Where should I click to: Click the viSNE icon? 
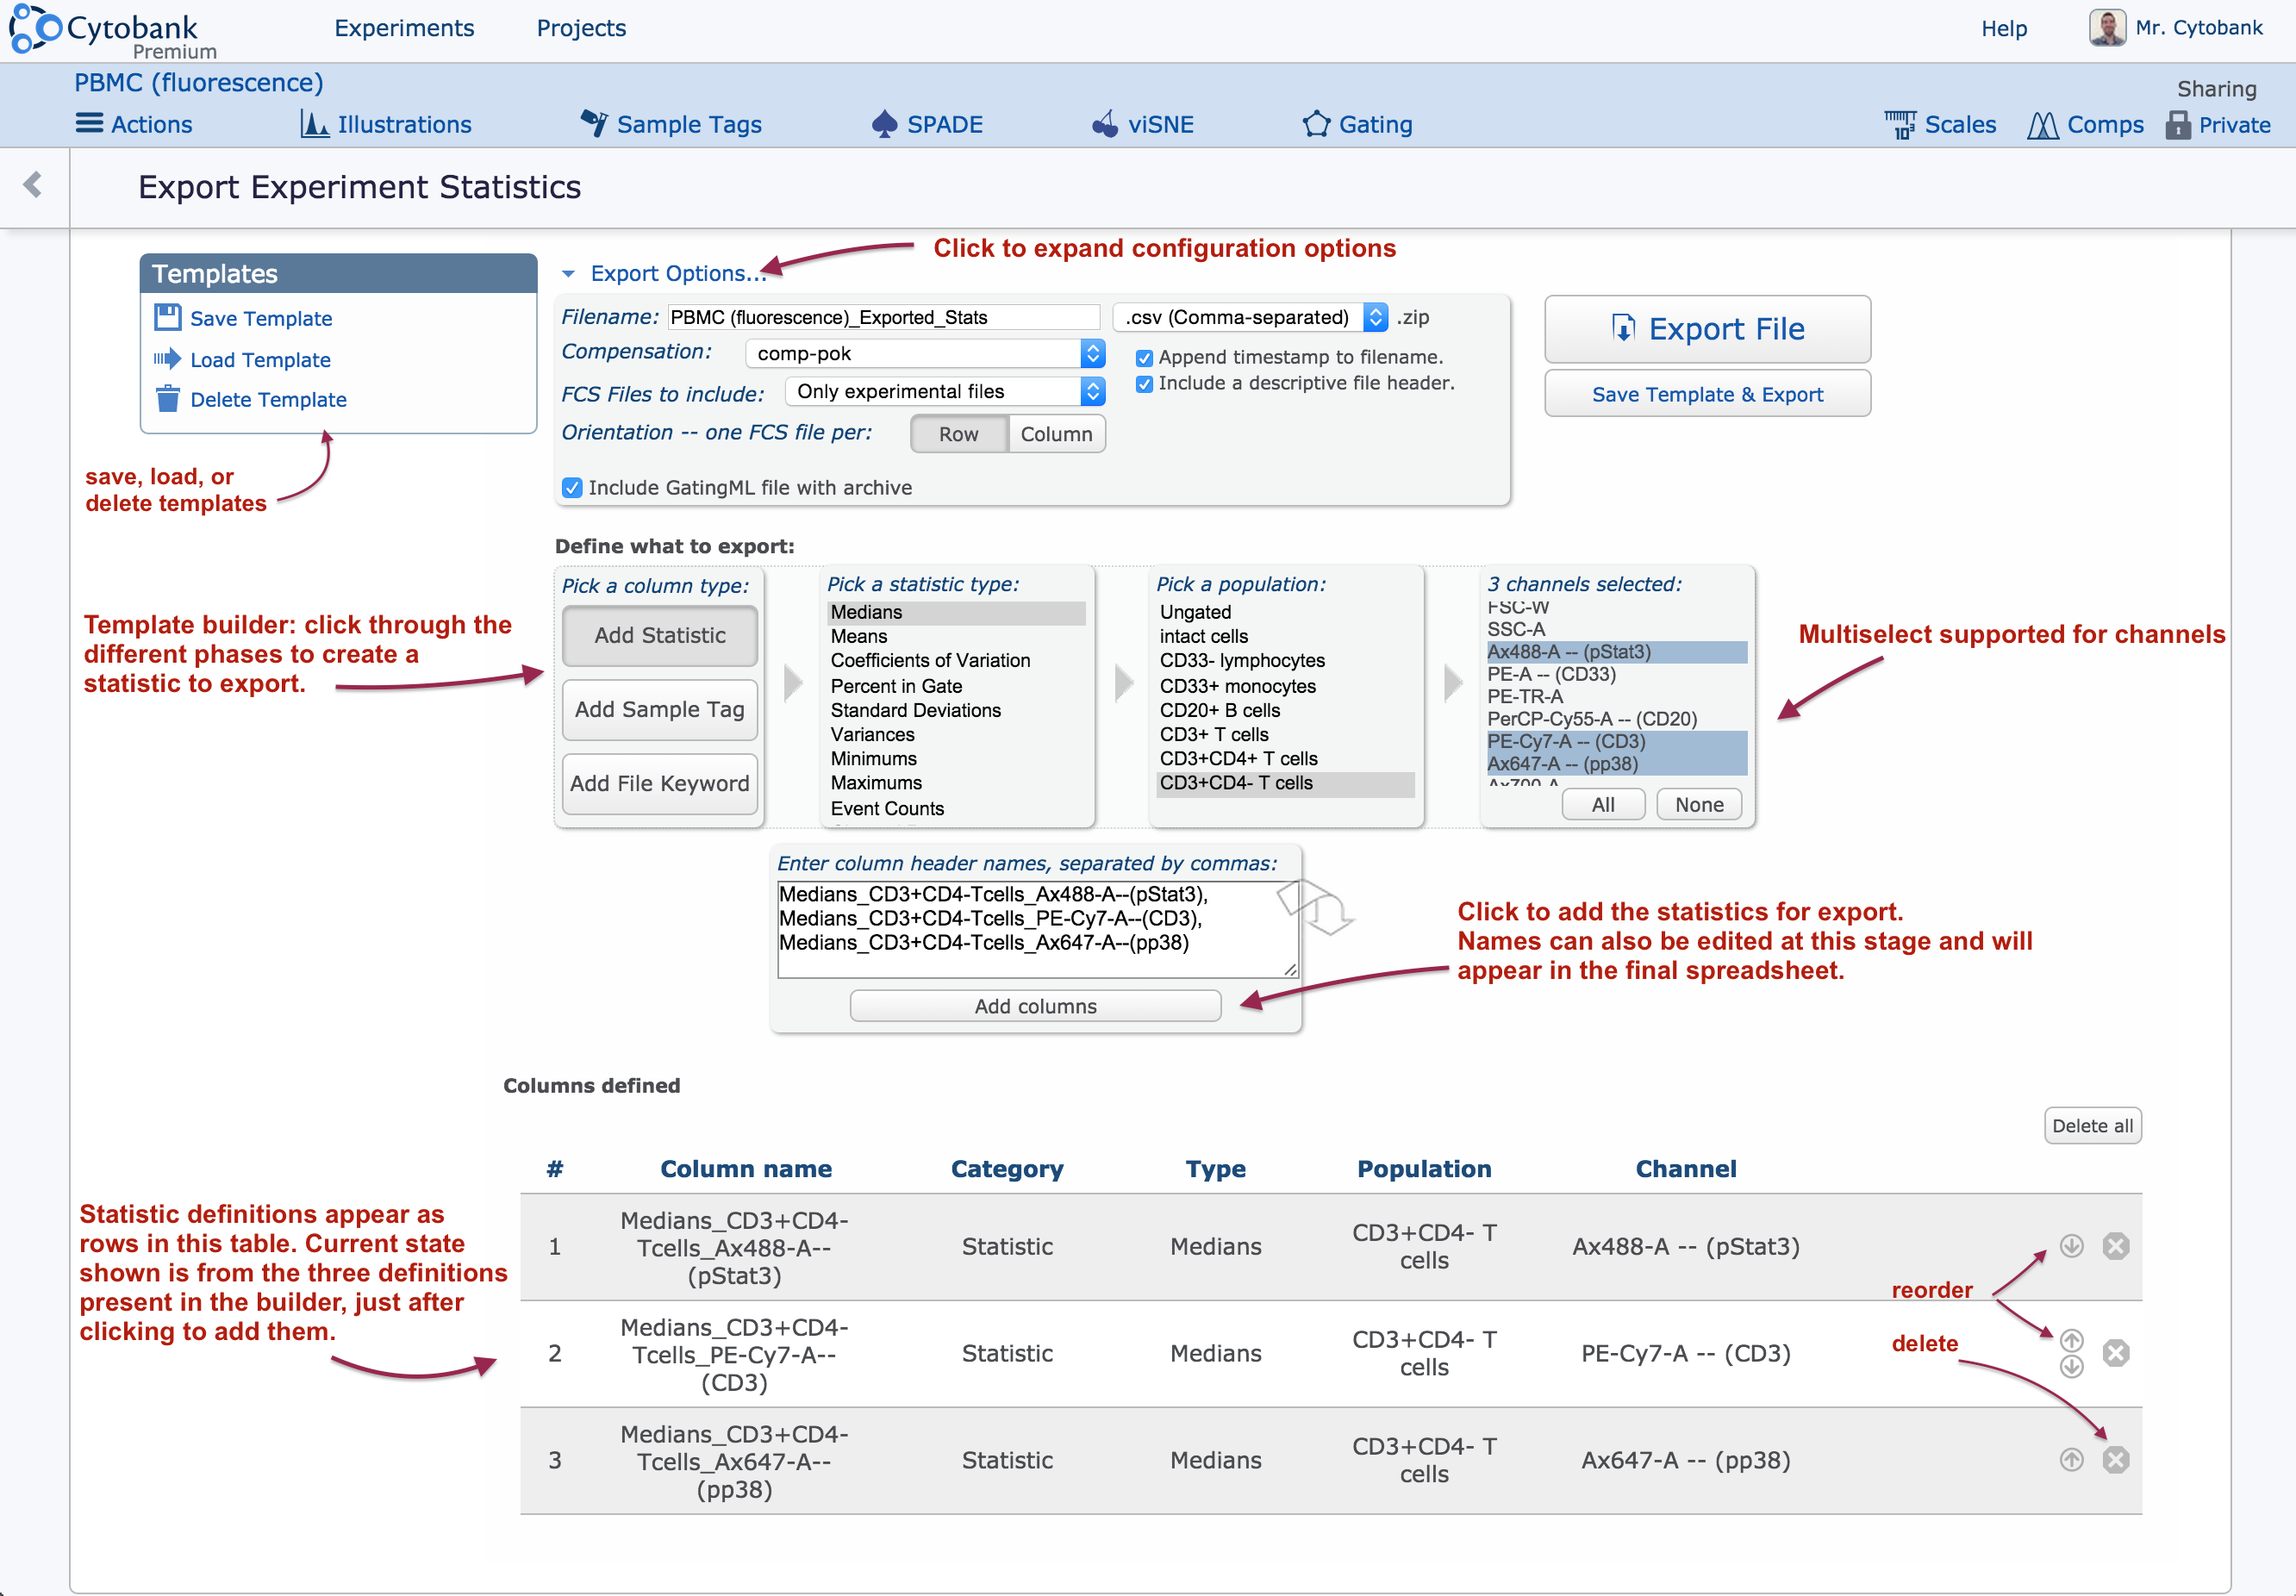tap(1104, 123)
